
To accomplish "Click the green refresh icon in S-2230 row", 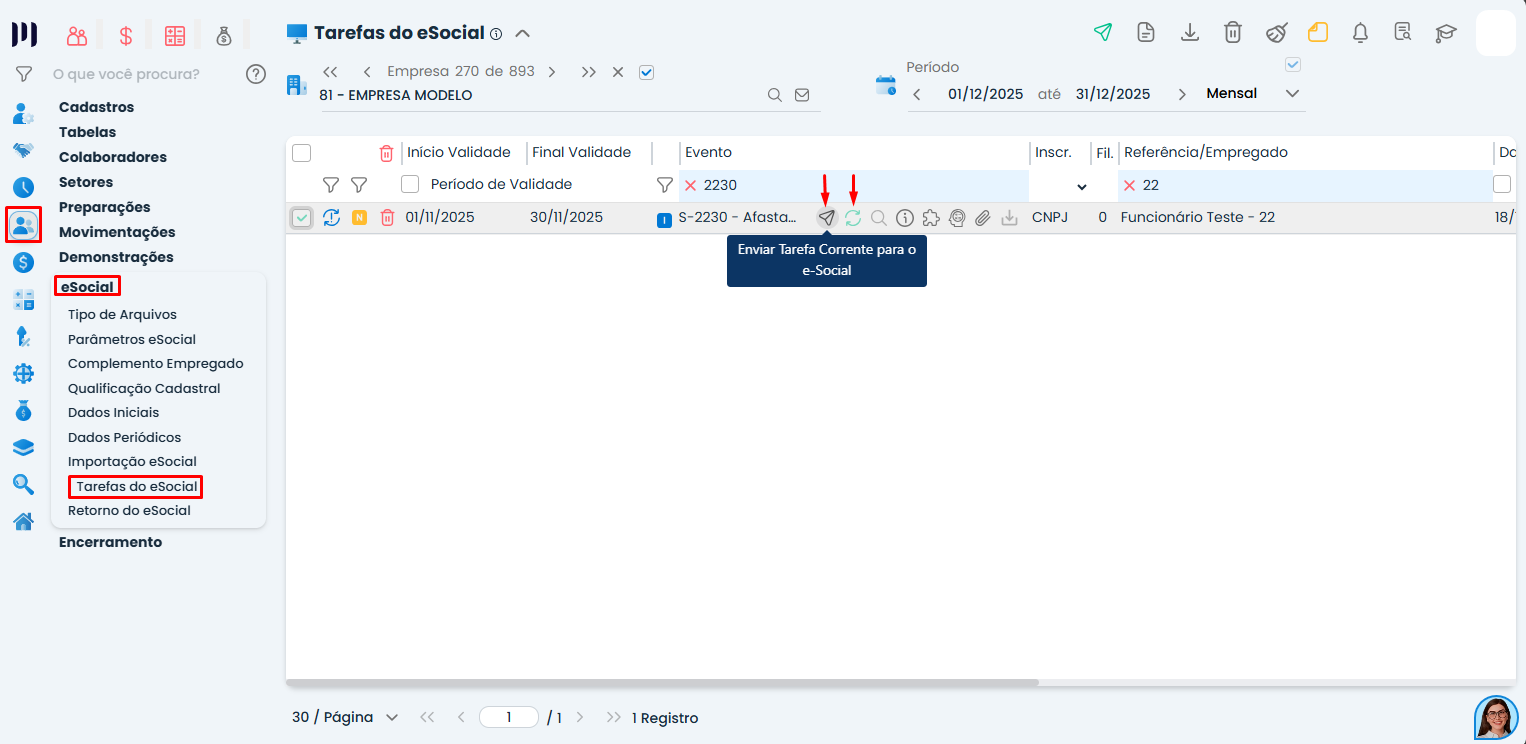I will (x=853, y=217).
